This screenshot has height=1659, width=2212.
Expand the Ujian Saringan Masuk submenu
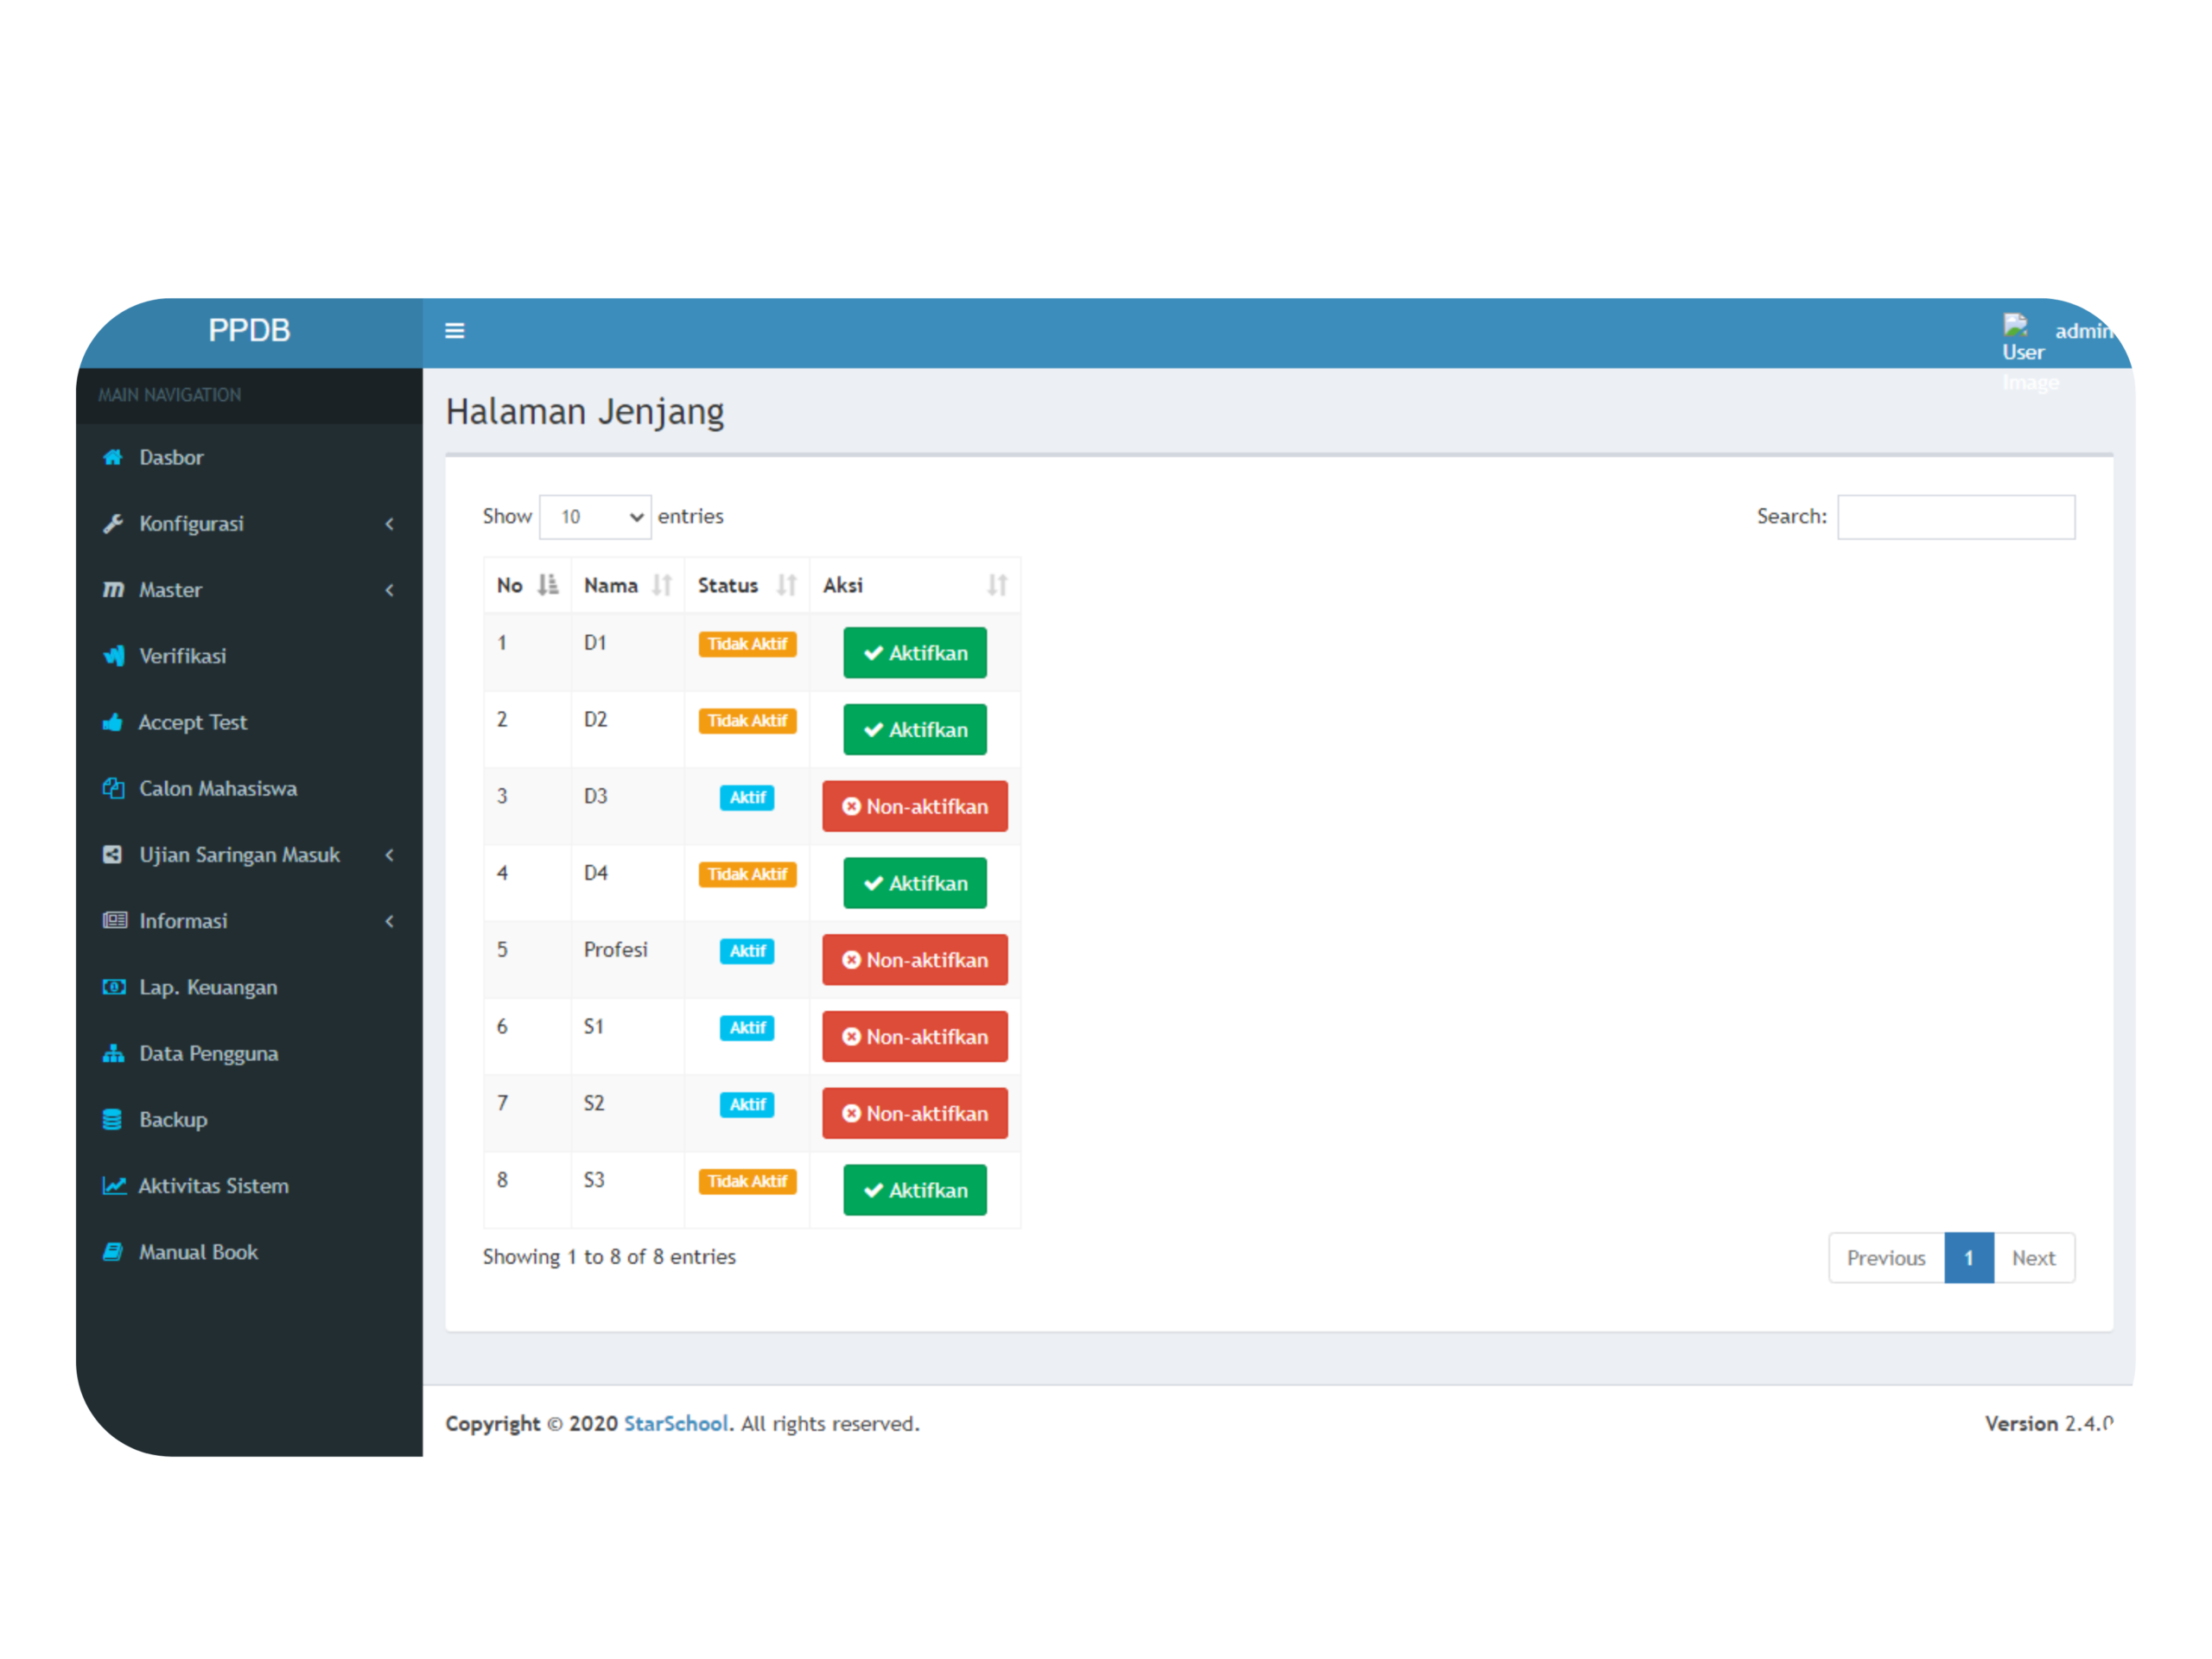(x=240, y=855)
